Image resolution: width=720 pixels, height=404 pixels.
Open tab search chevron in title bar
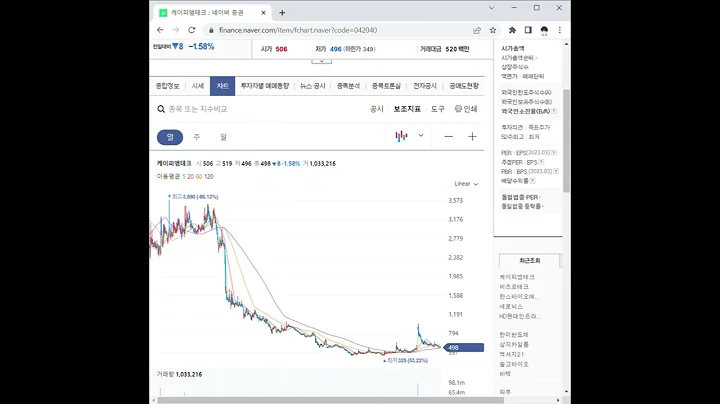[491, 8]
